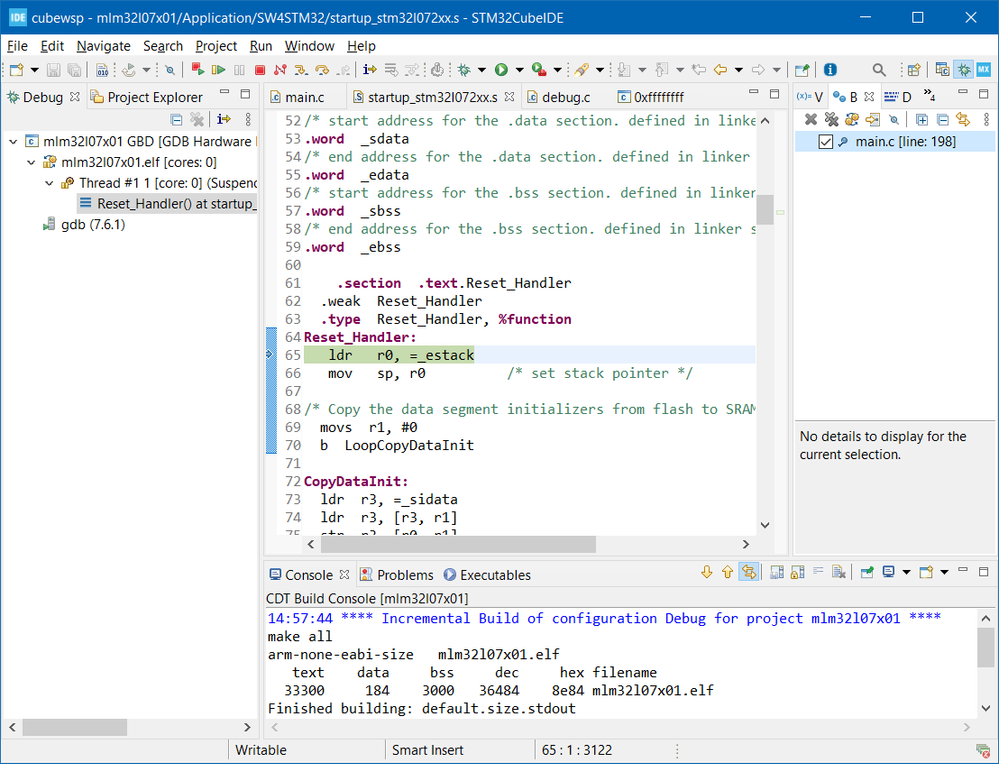Open the Problems tab
Image resolution: width=999 pixels, height=764 pixels.
coord(396,575)
